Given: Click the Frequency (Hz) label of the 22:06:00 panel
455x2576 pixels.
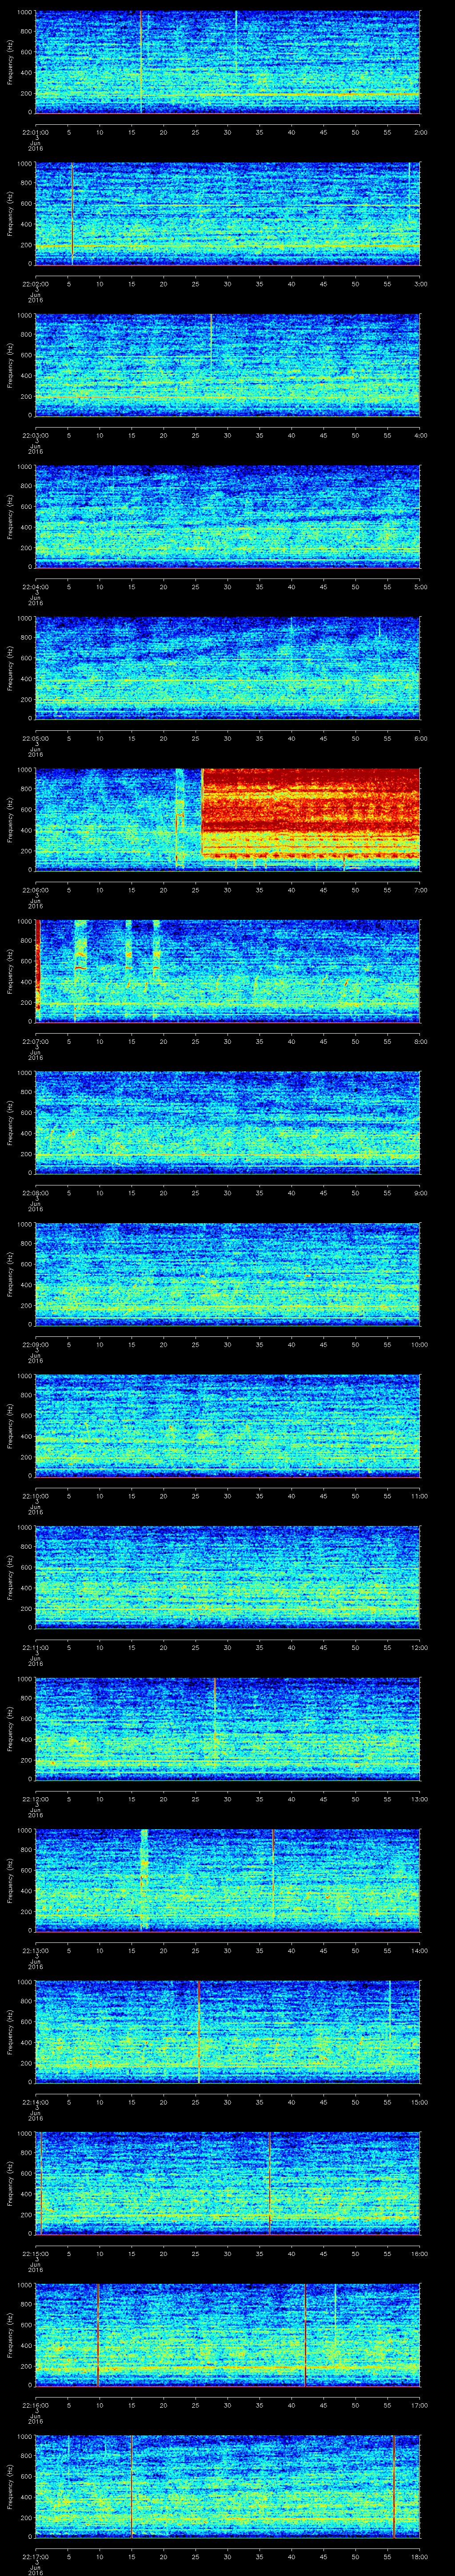Looking at the screenshot, I should [10, 820].
